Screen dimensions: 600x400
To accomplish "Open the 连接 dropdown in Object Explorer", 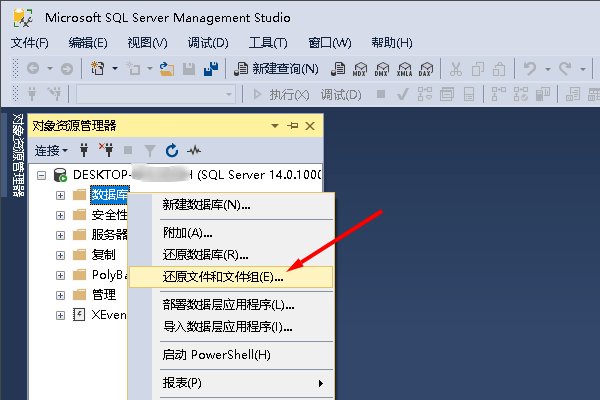I will 51,150.
